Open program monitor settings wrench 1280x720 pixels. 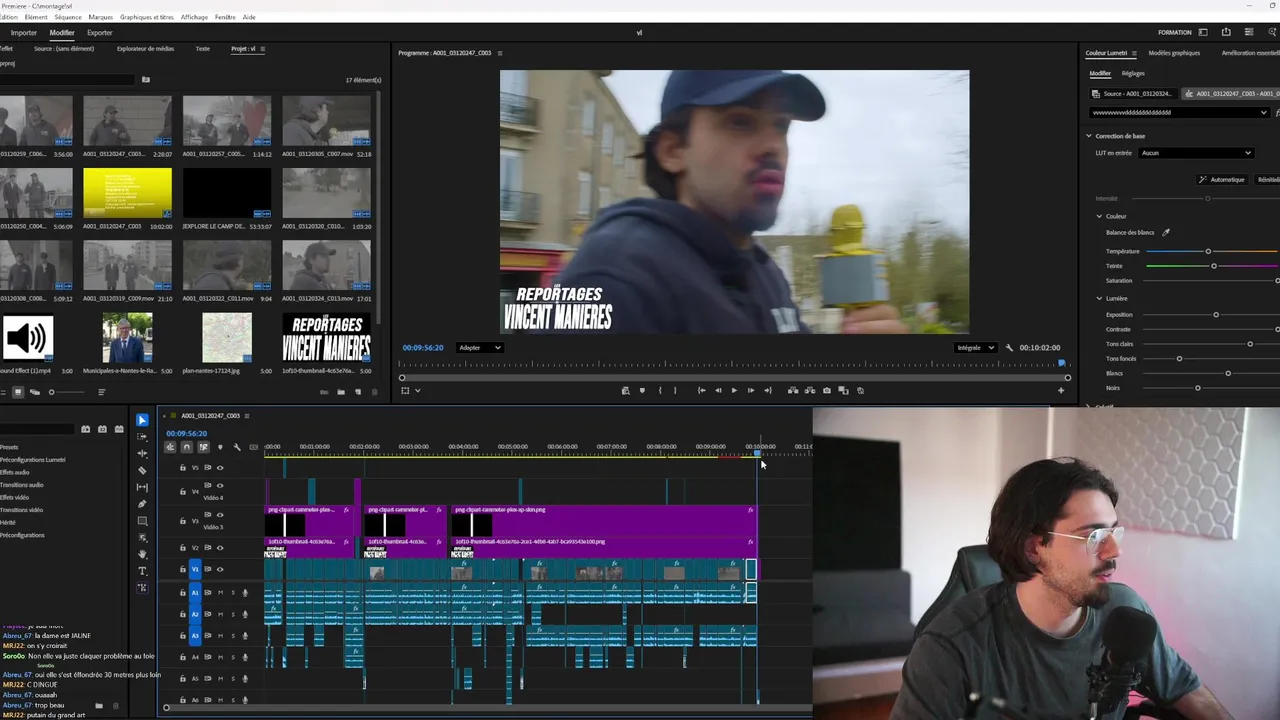pos(1009,348)
